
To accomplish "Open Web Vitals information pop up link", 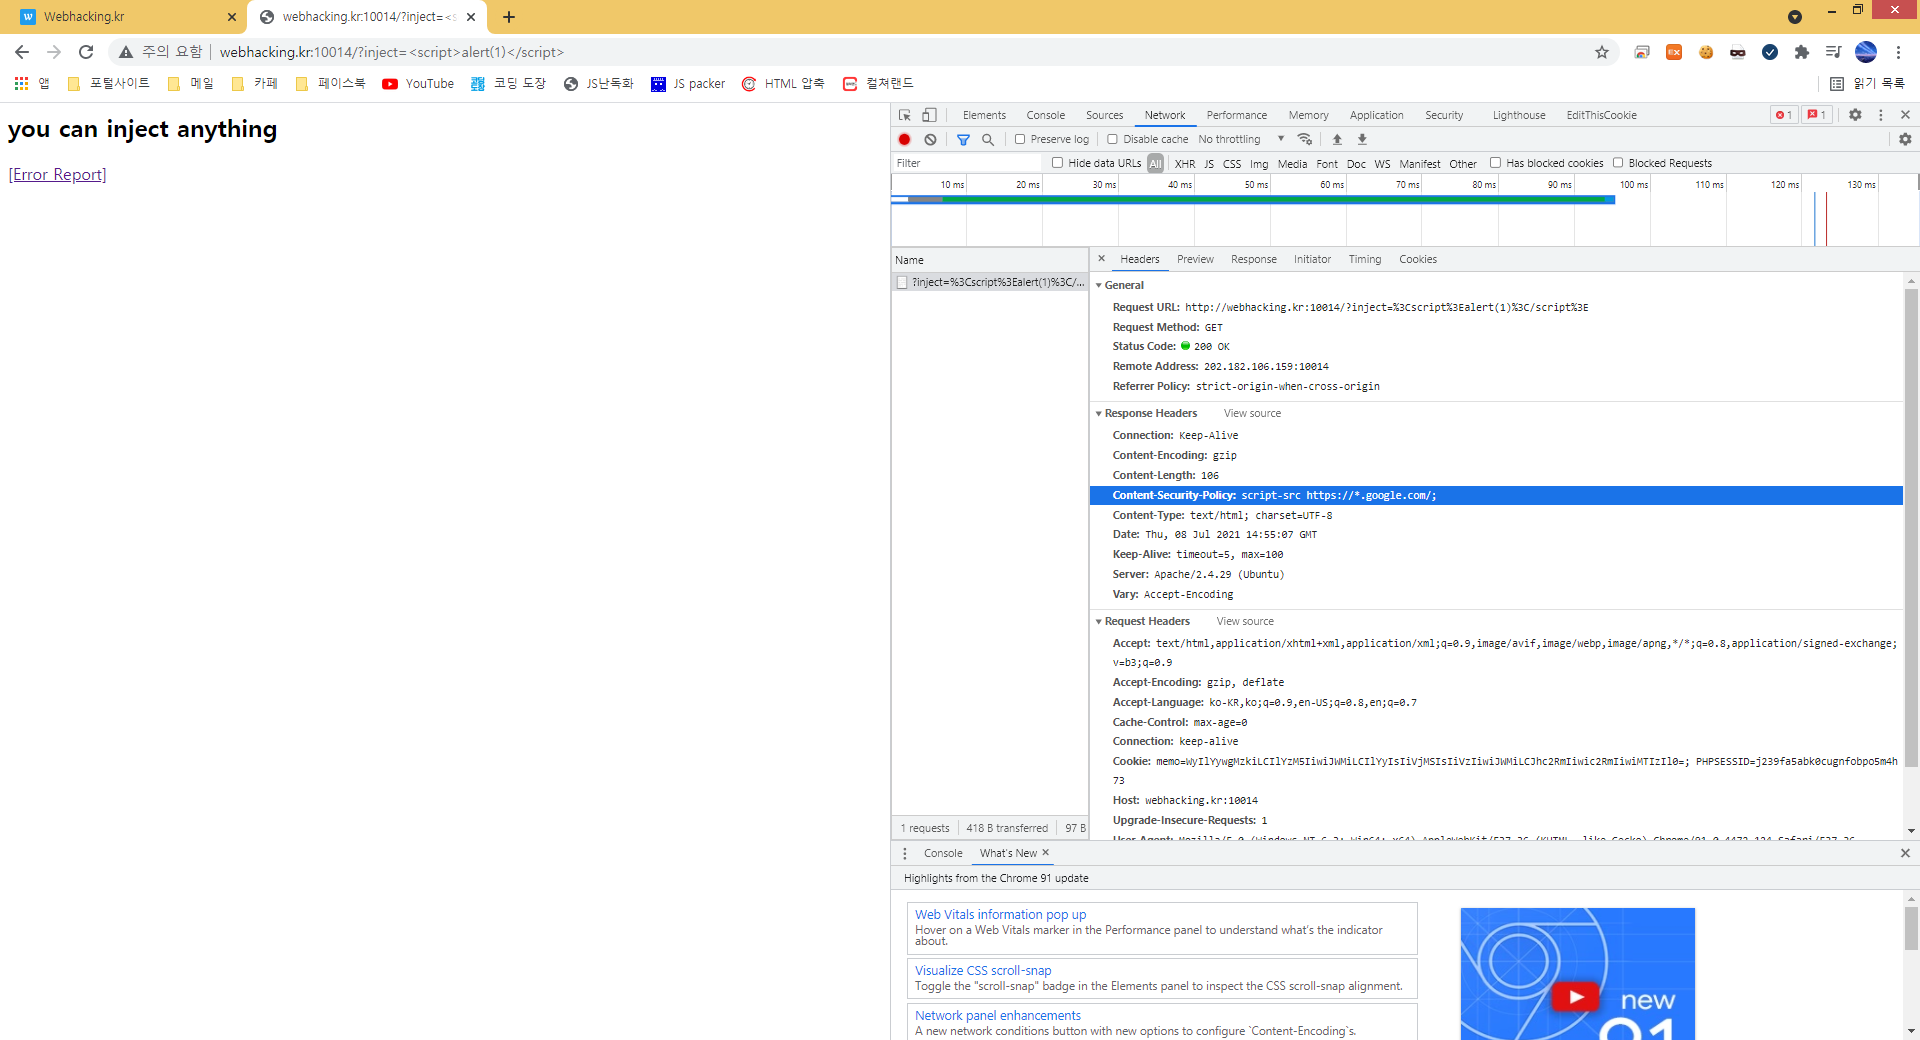I will pyautogui.click(x=1000, y=914).
